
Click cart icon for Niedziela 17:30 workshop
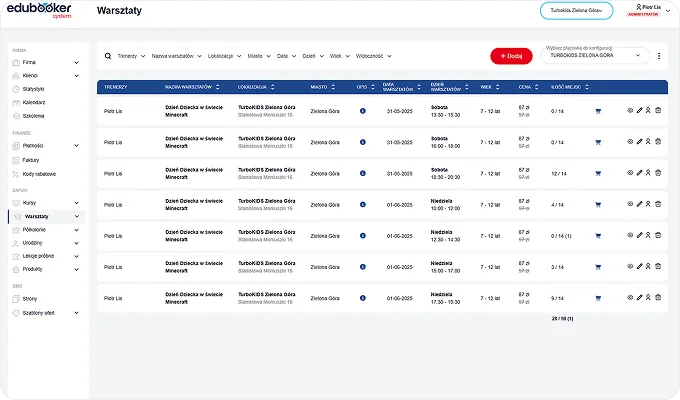click(x=598, y=297)
